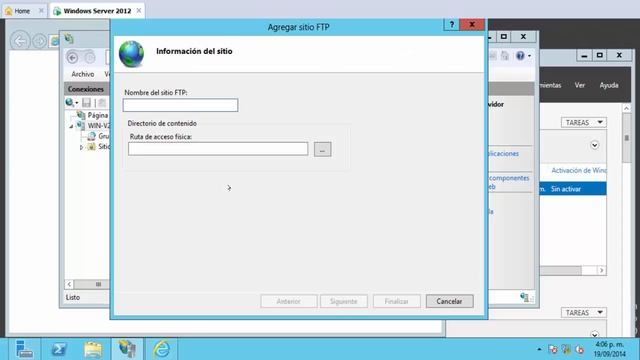Click IIS Manager forward navigation arrow
Screen dimensions: 640x360
pos(90,58)
